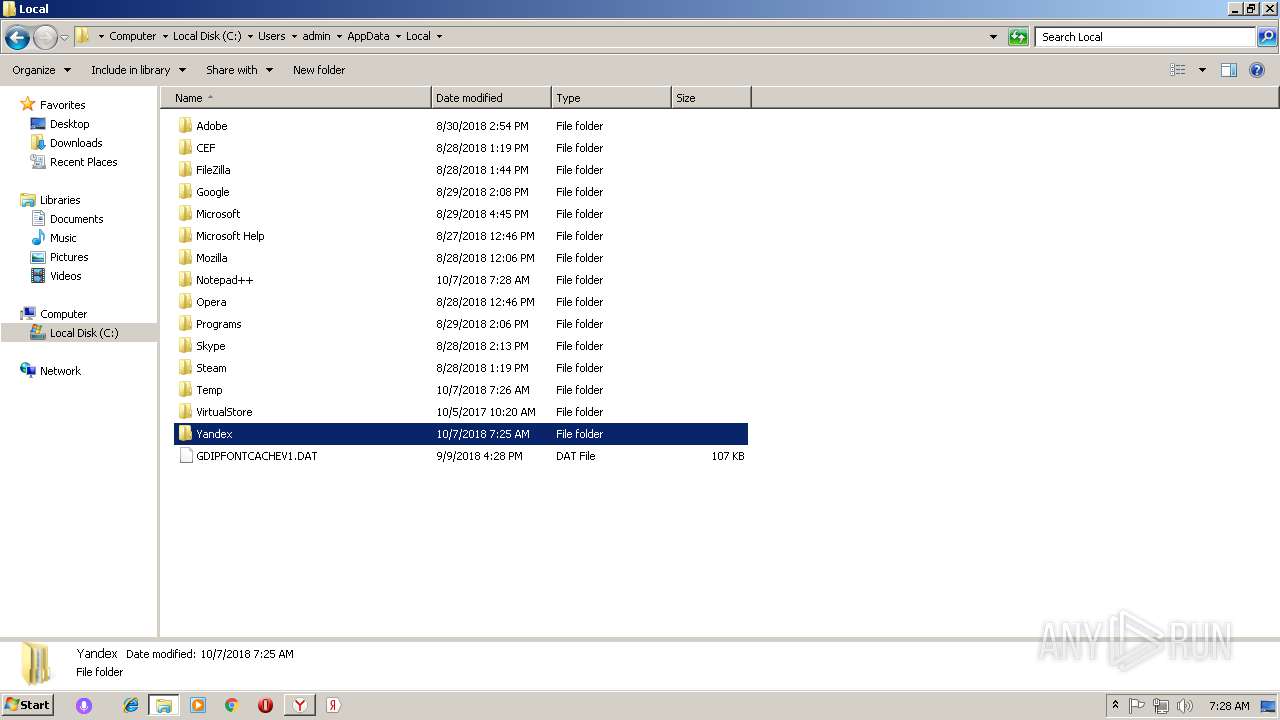This screenshot has width=1280, height=720.
Task: Focus the Search Local input field
Action: [1145, 37]
